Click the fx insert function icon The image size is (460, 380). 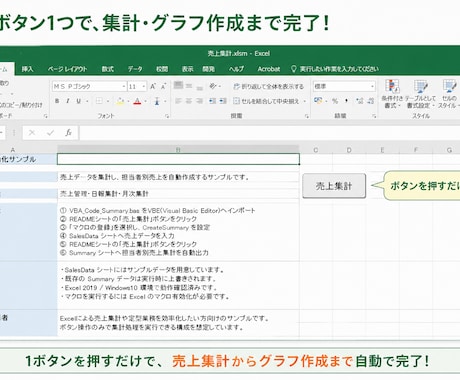(x=68, y=133)
